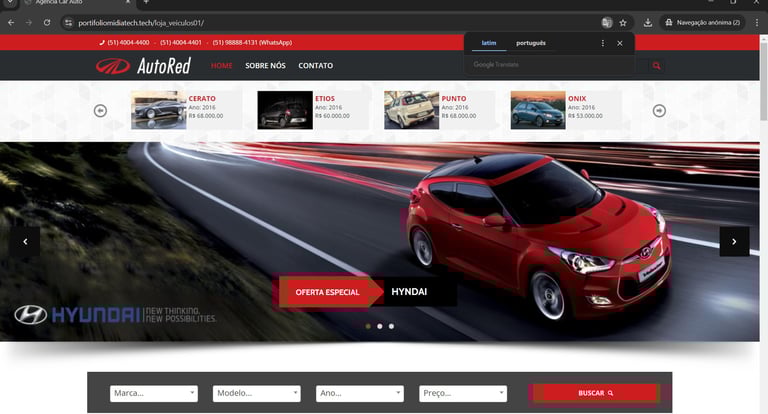Bookmark this page with the star icon
Image resolution: width=768 pixels, height=414 pixels.
[623, 23]
